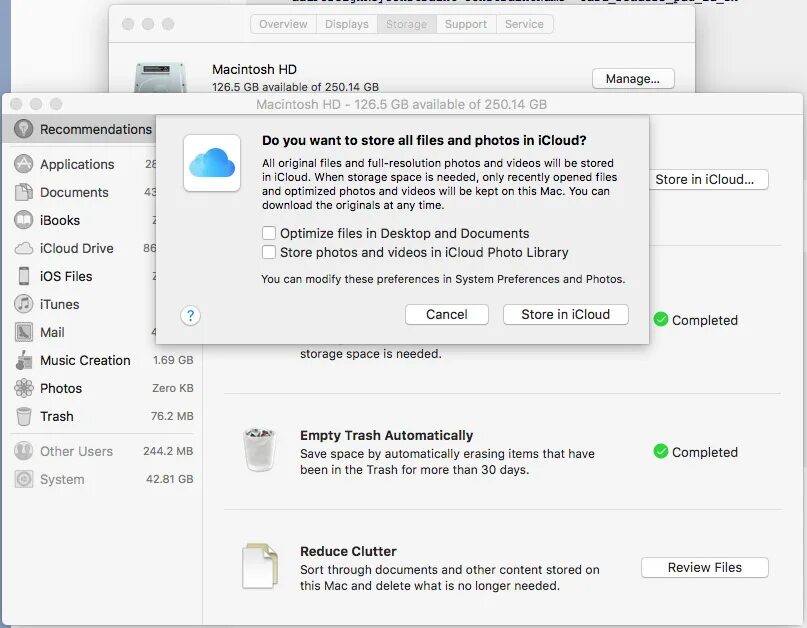Select Recommendations in the sidebar
The height and width of the screenshot is (628, 807).
click(80, 129)
